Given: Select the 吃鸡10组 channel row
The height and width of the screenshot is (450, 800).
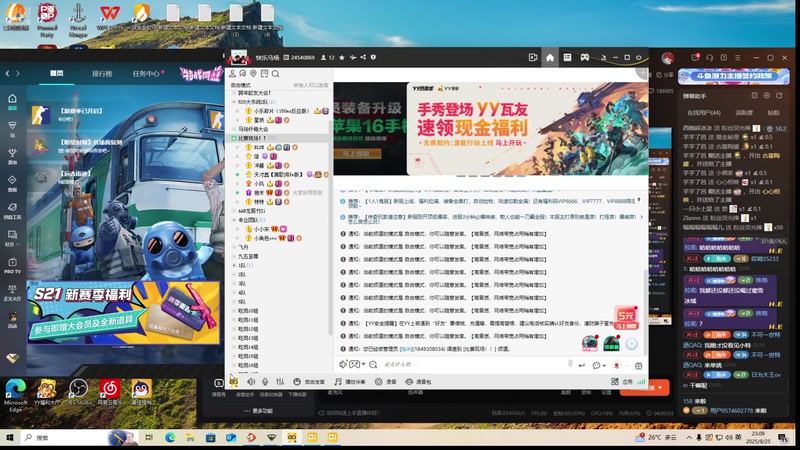Looking at the screenshot, I should [278, 311].
